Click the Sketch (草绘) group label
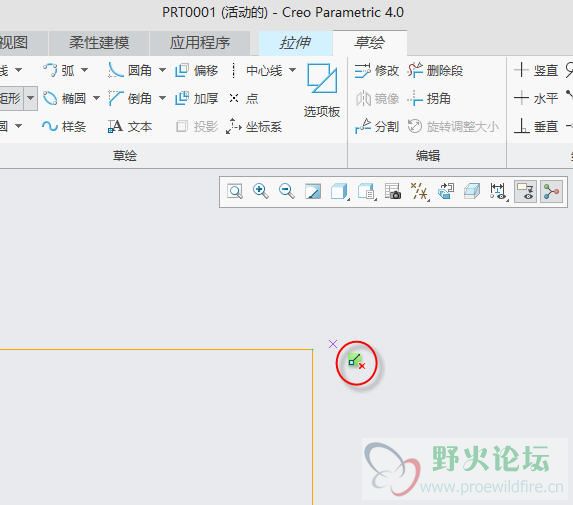This screenshot has width=573, height=505. (125, 156)
